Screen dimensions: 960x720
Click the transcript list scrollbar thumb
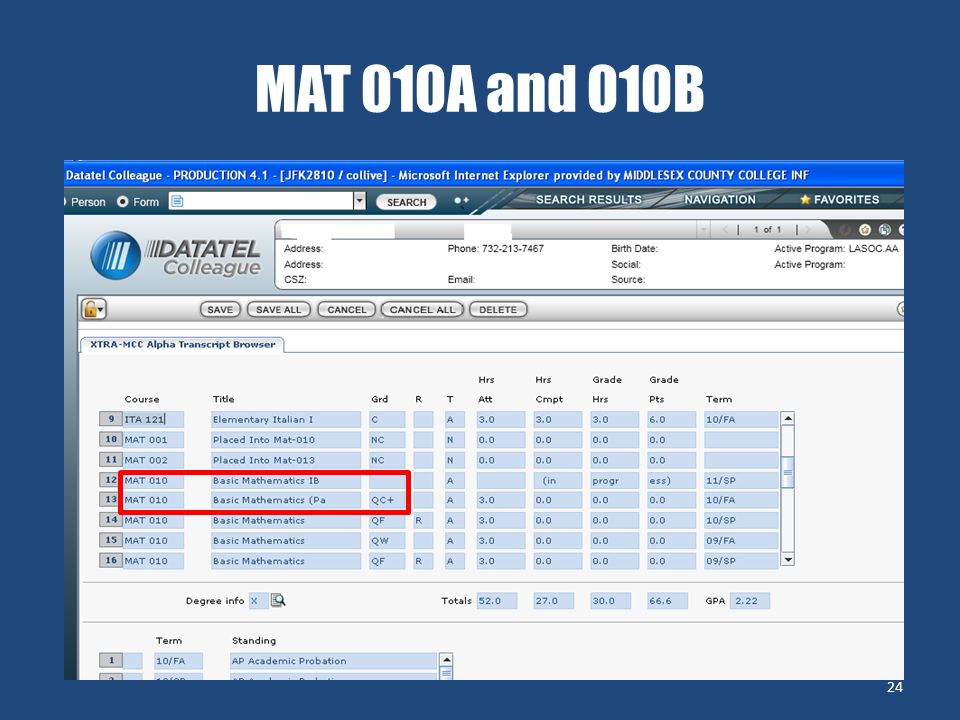click(788, 472)
